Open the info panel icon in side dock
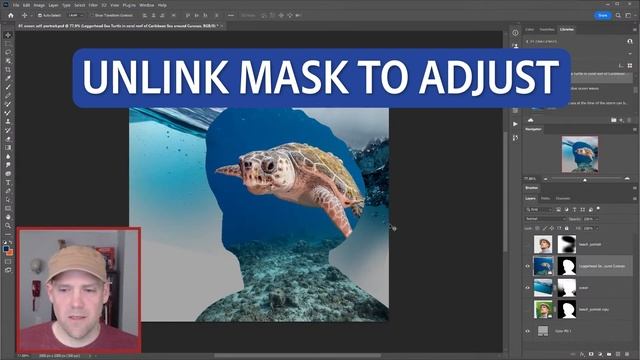640x360 pixels. click(516, 33)
